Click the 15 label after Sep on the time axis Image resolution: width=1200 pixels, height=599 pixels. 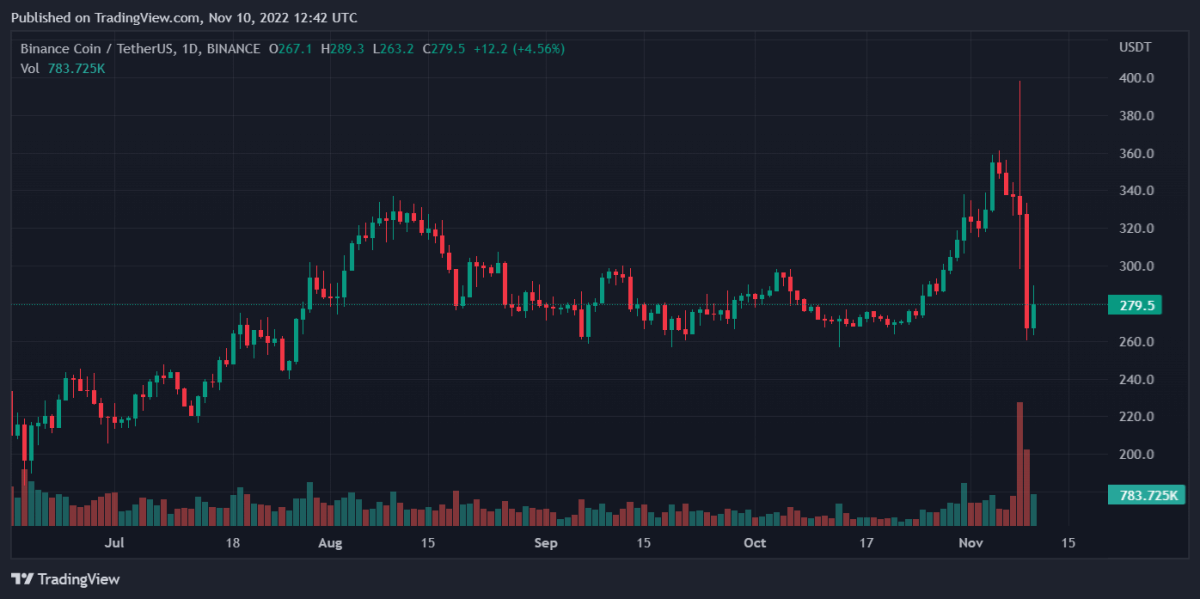pos(643,543)
